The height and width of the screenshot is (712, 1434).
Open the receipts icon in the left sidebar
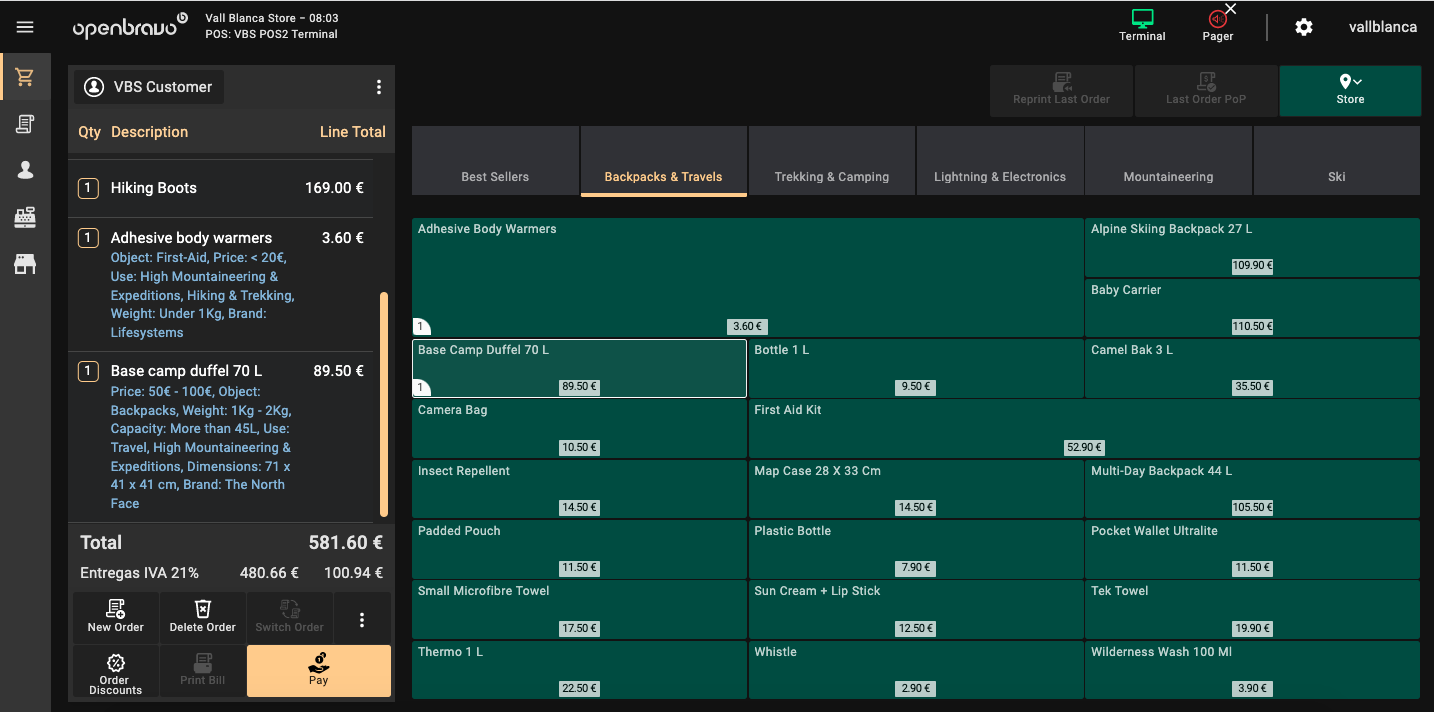click(x=25, y=124)
